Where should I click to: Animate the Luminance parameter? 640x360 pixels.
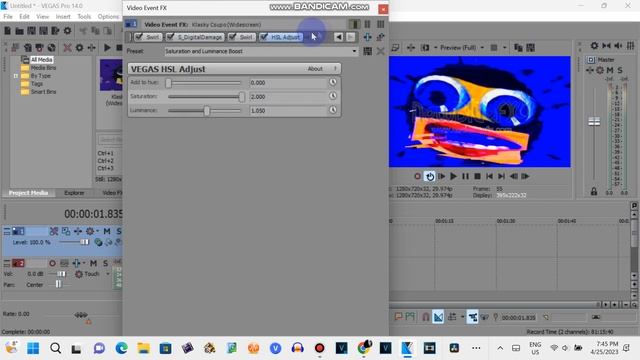[333, 110]
